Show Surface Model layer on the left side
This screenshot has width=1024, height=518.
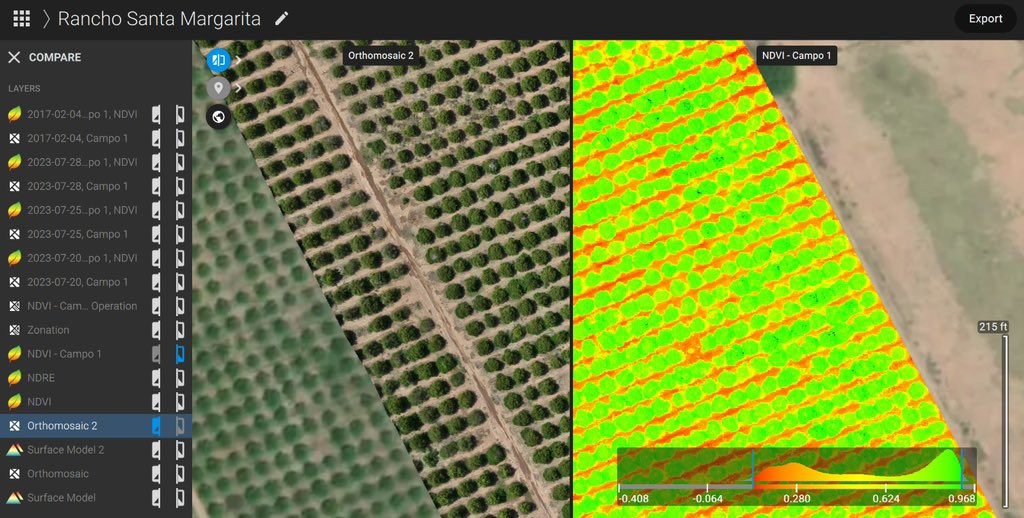[x=156, y=498]
